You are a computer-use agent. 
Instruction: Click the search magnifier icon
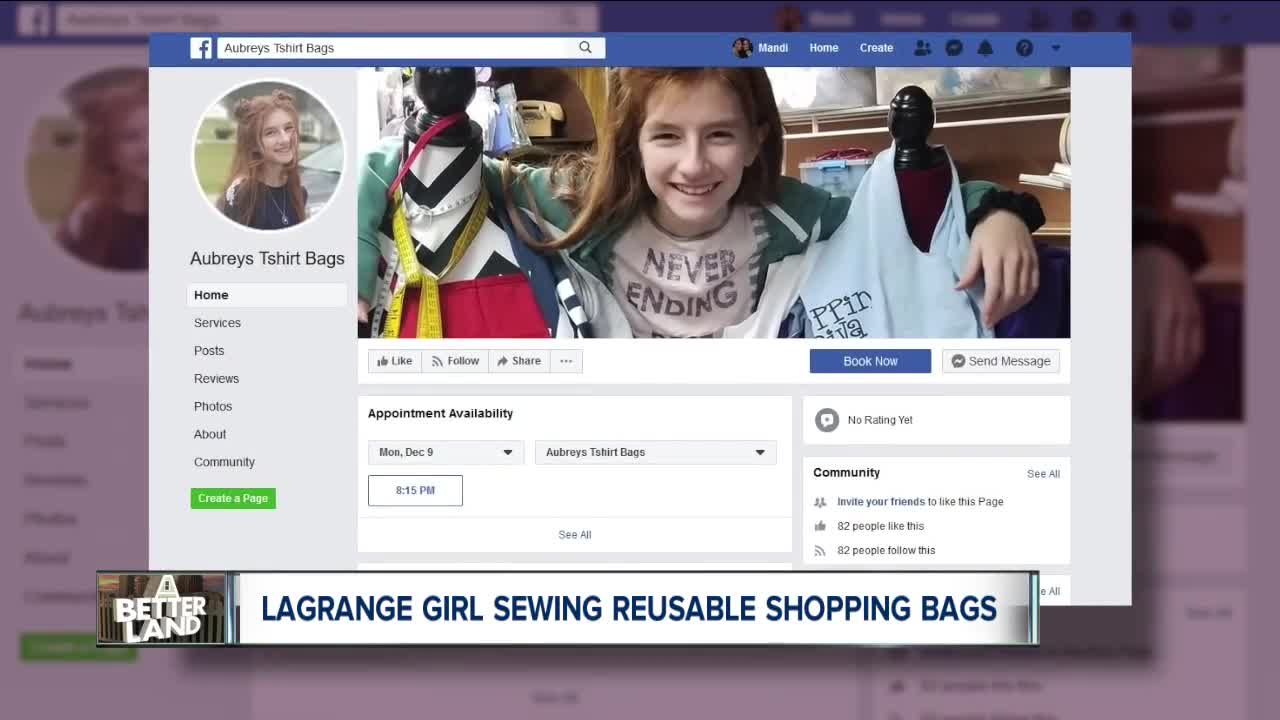tap(585, 47)
